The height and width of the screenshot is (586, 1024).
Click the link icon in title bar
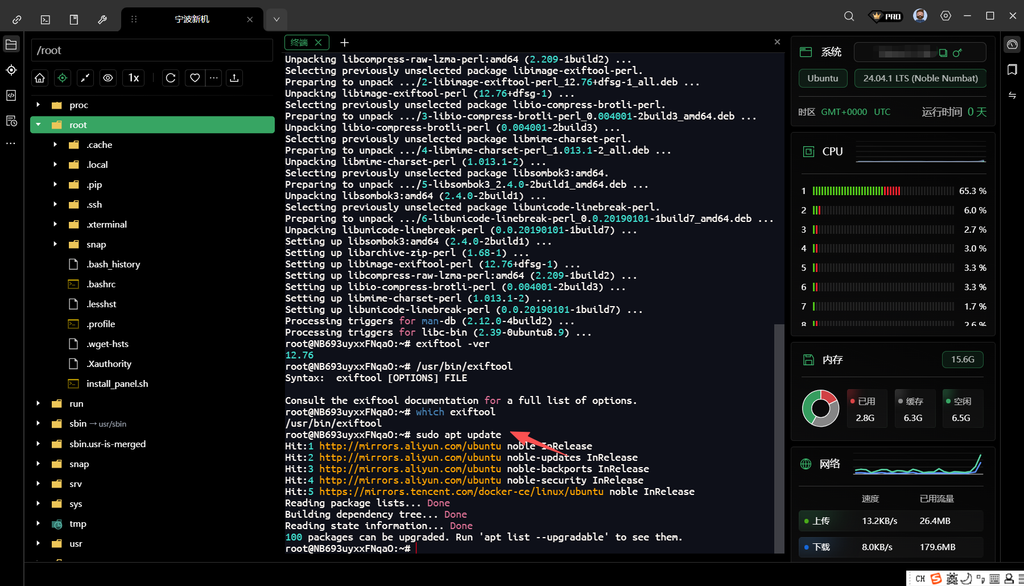pyautogui.click(x=17, y=20)
